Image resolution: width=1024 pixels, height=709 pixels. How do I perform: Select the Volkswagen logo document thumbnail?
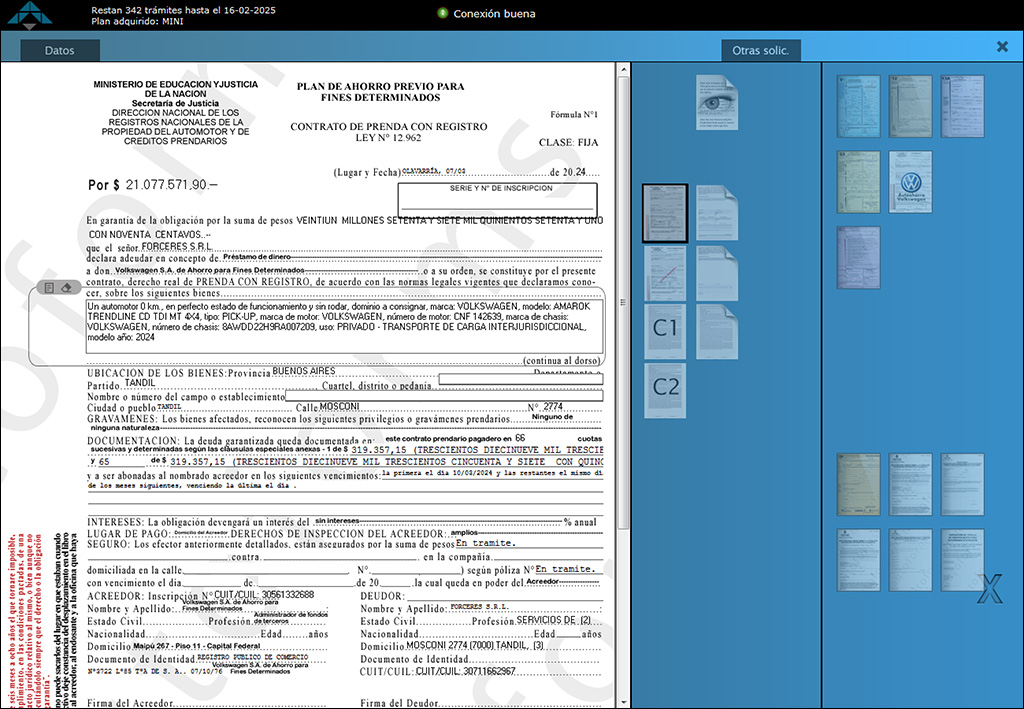(910, 182)
